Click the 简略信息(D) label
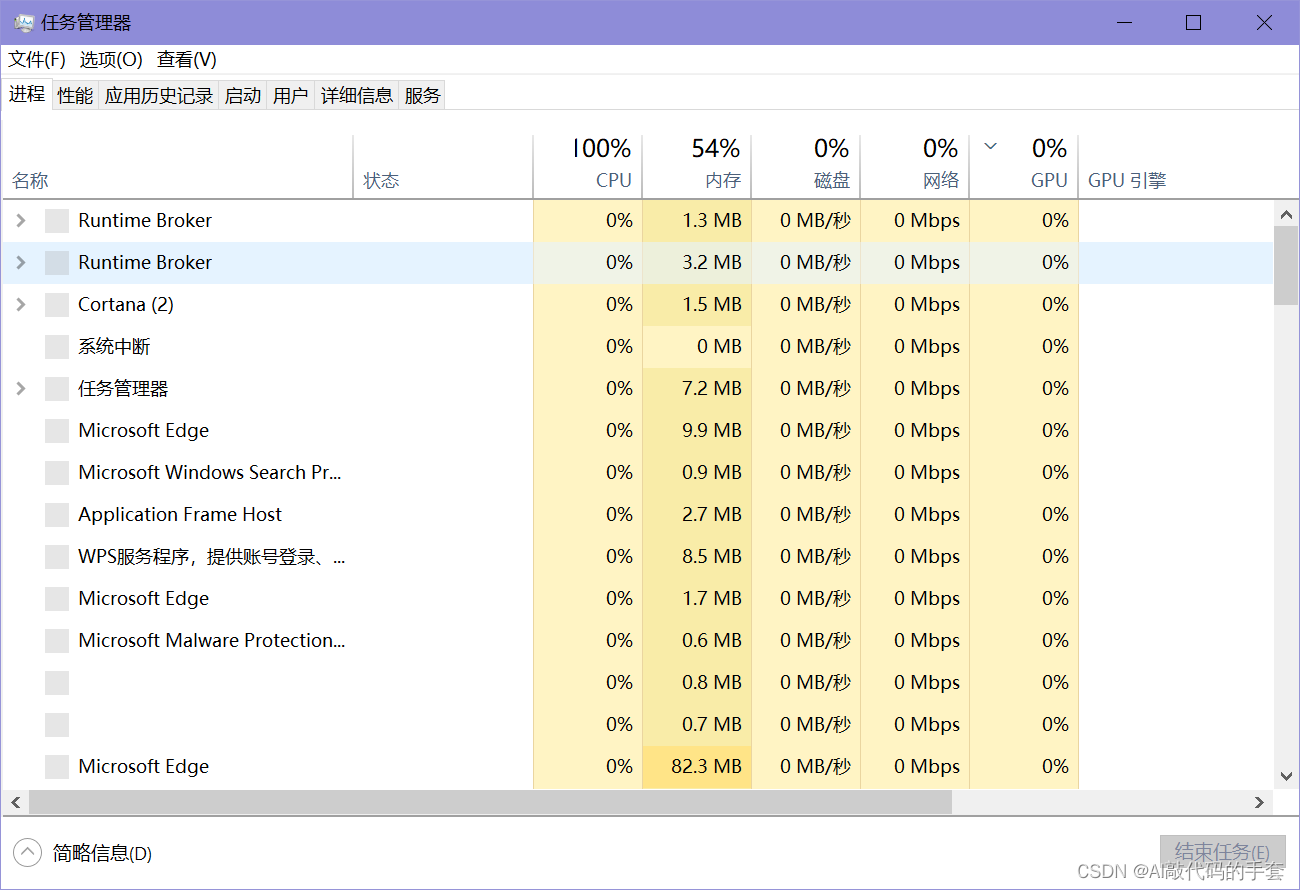 pyautogui.click(x=102, y=853)
